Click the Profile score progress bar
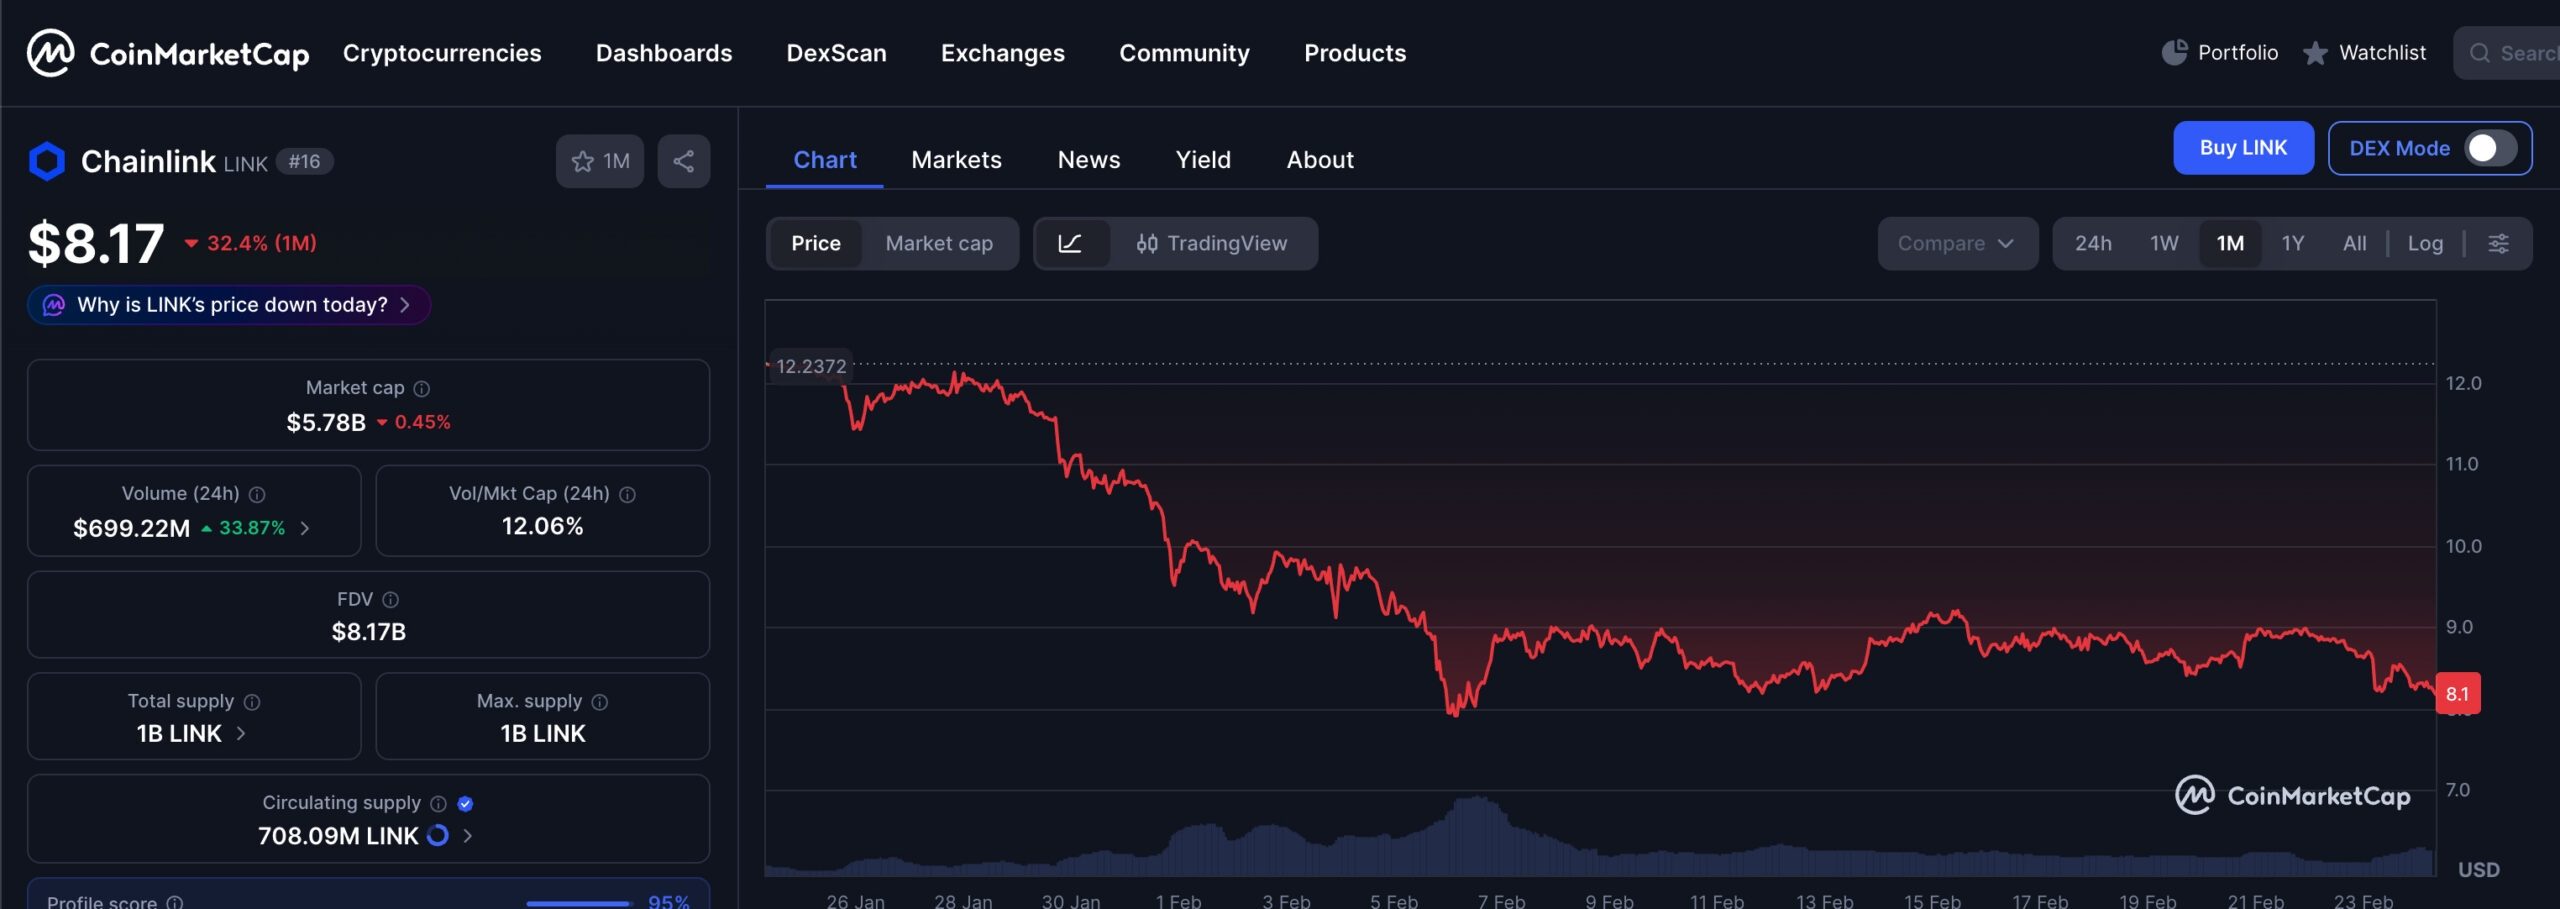 pyautogui.click(x=578, y=903)
